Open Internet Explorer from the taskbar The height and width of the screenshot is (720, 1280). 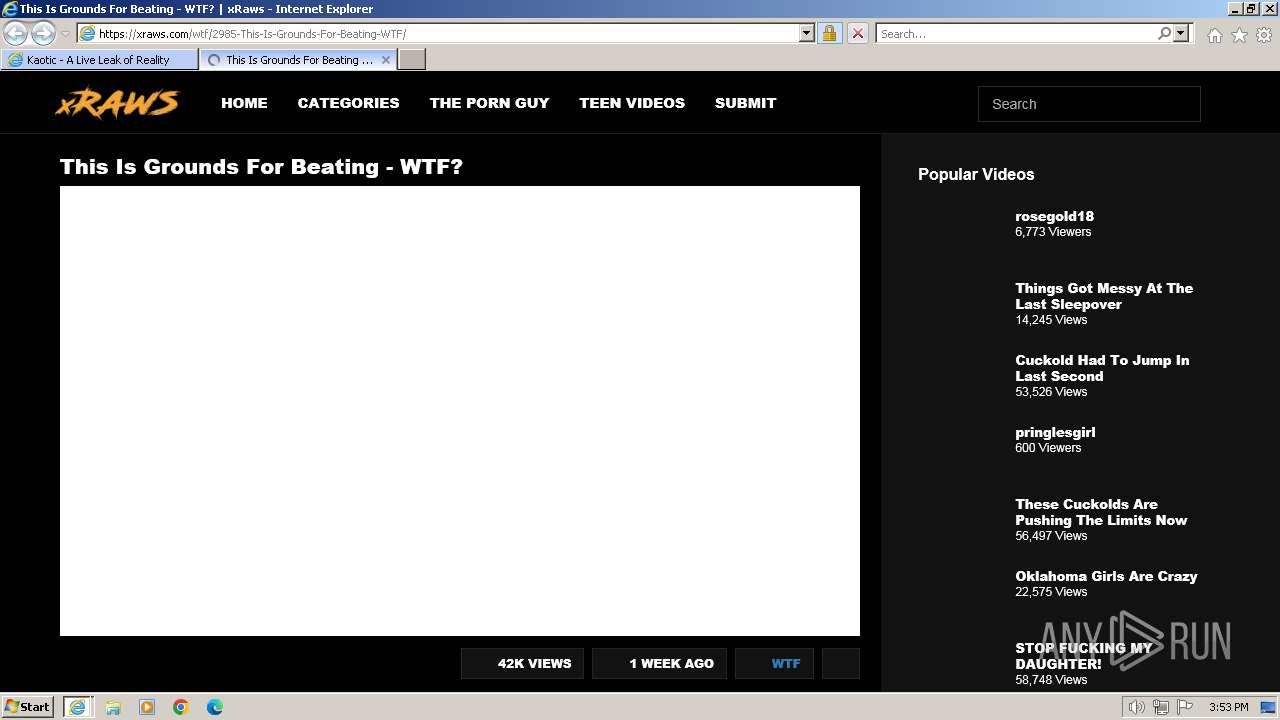point(77,707)
